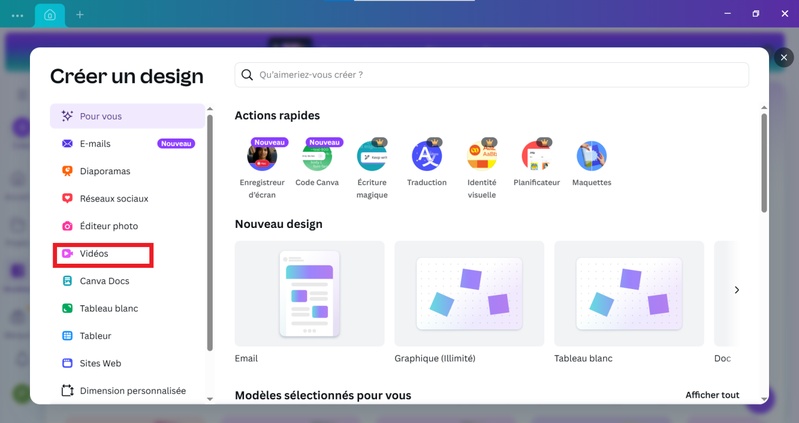Create a Tableau blanc design thumbnail
This screenshot has height=423, width=799.
tap(629, 294)
